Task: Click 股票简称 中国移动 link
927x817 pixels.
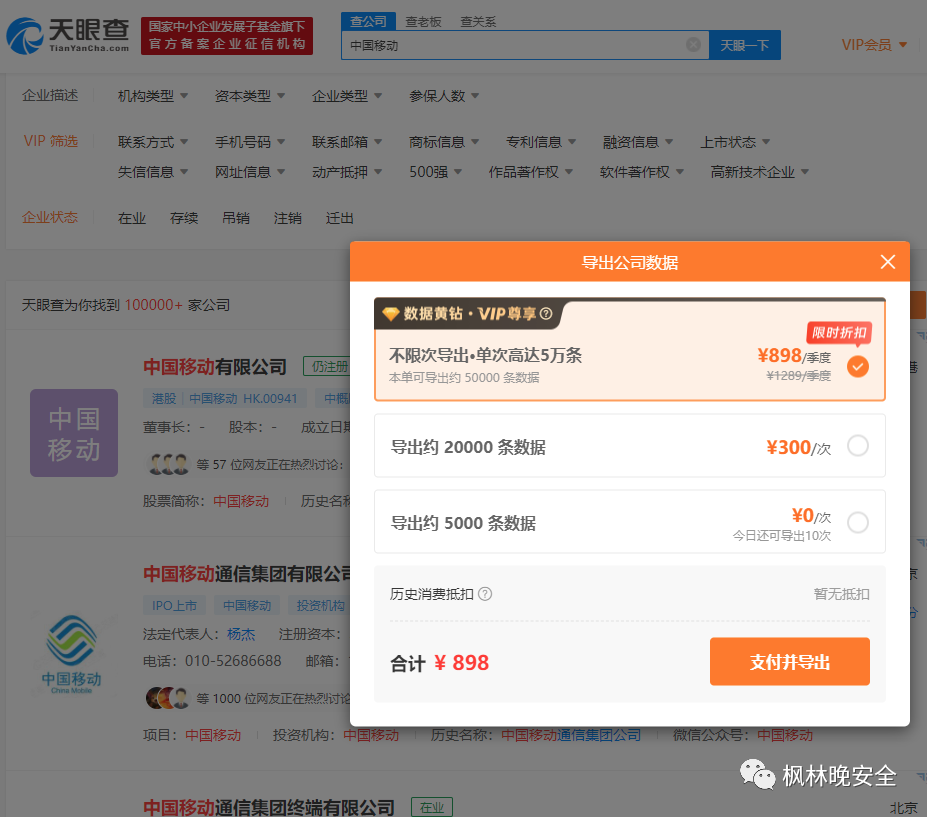Action: [x=241, y=501]
